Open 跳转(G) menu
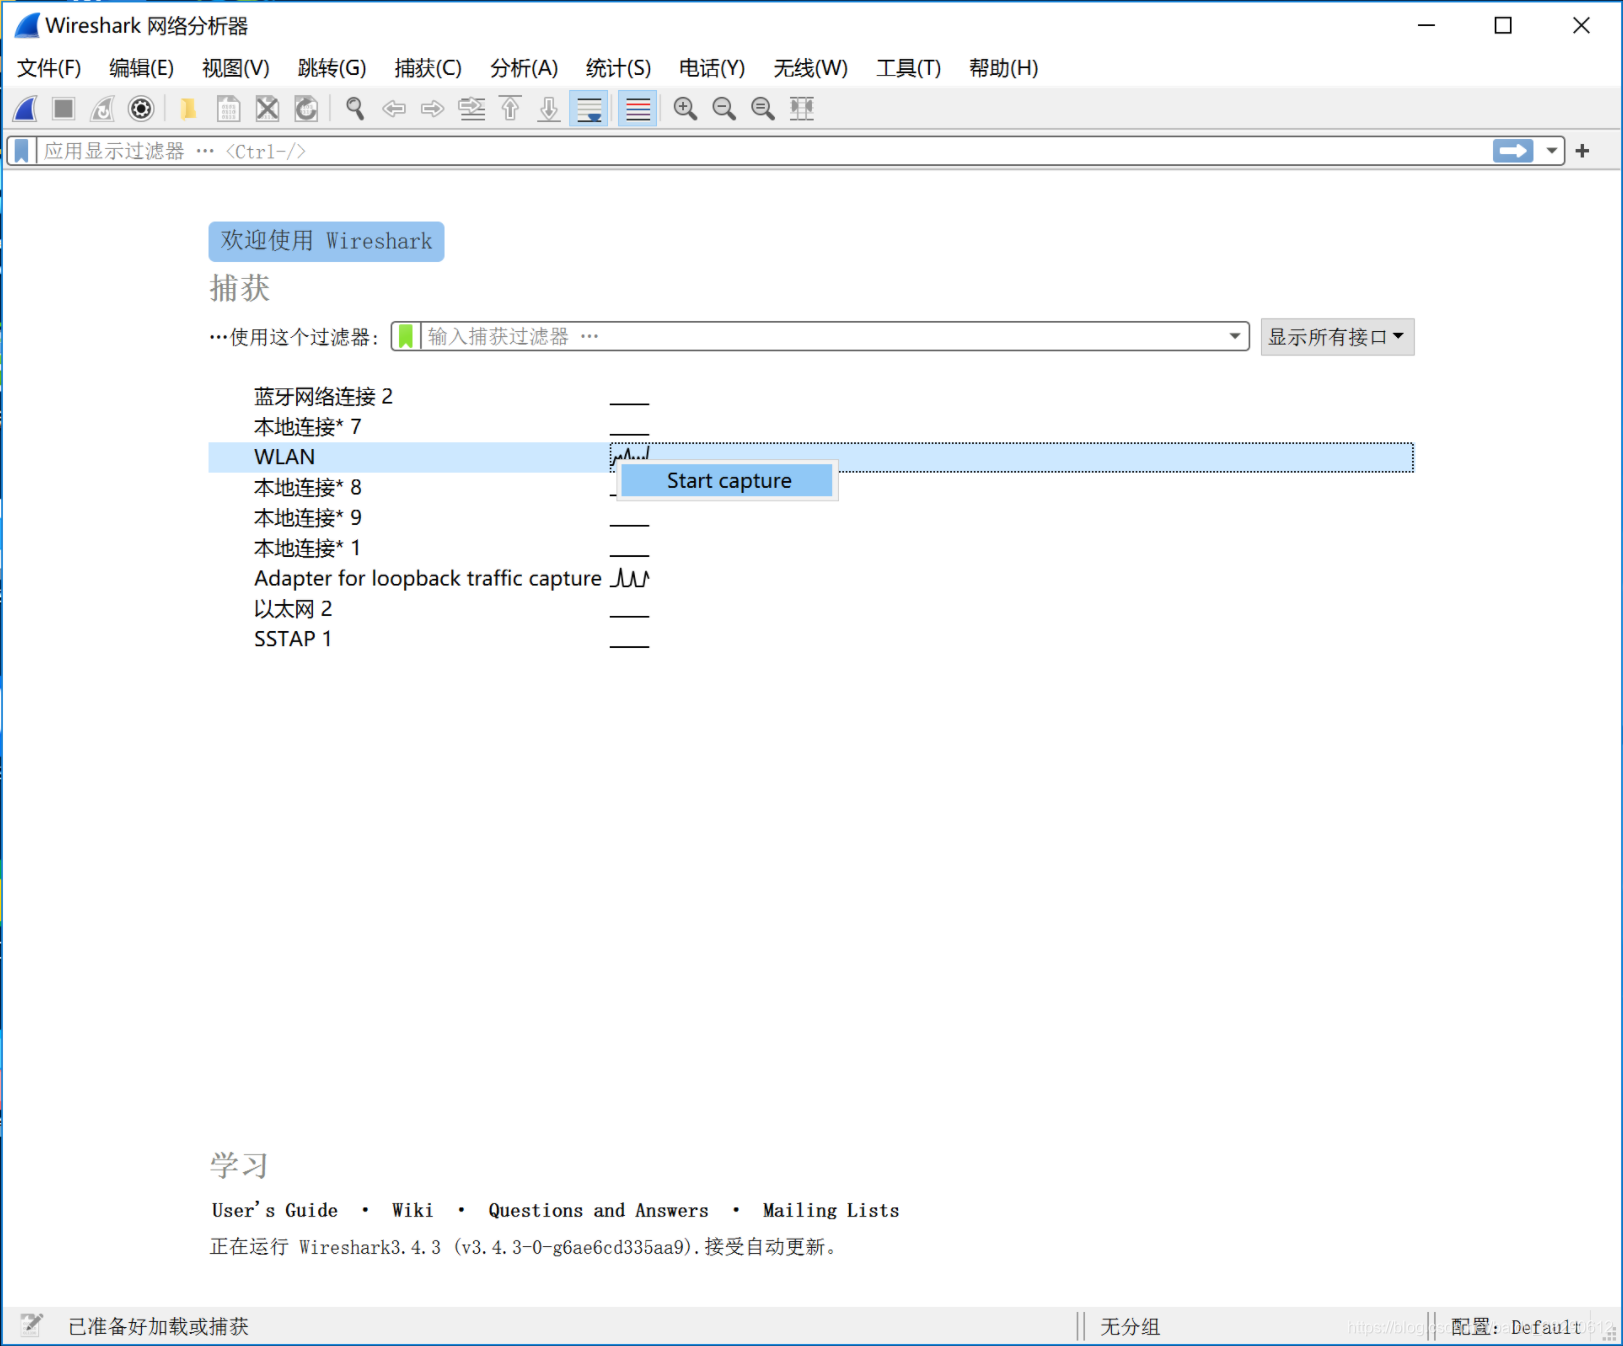Viewport: 1623px width, 1346px height. pyautogui.click(x=332, y=68)
